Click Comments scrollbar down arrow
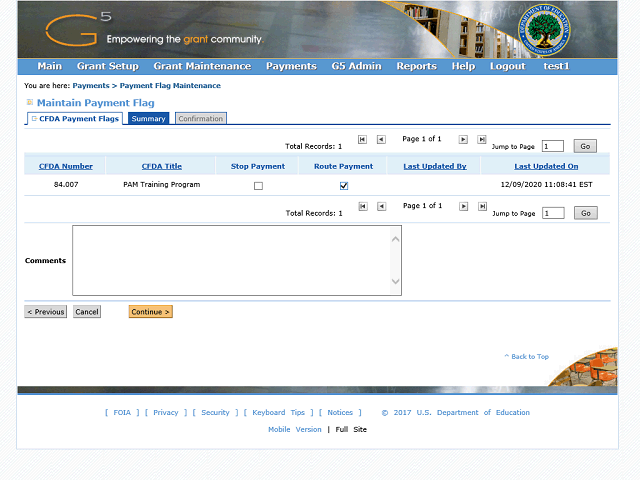 395,281
